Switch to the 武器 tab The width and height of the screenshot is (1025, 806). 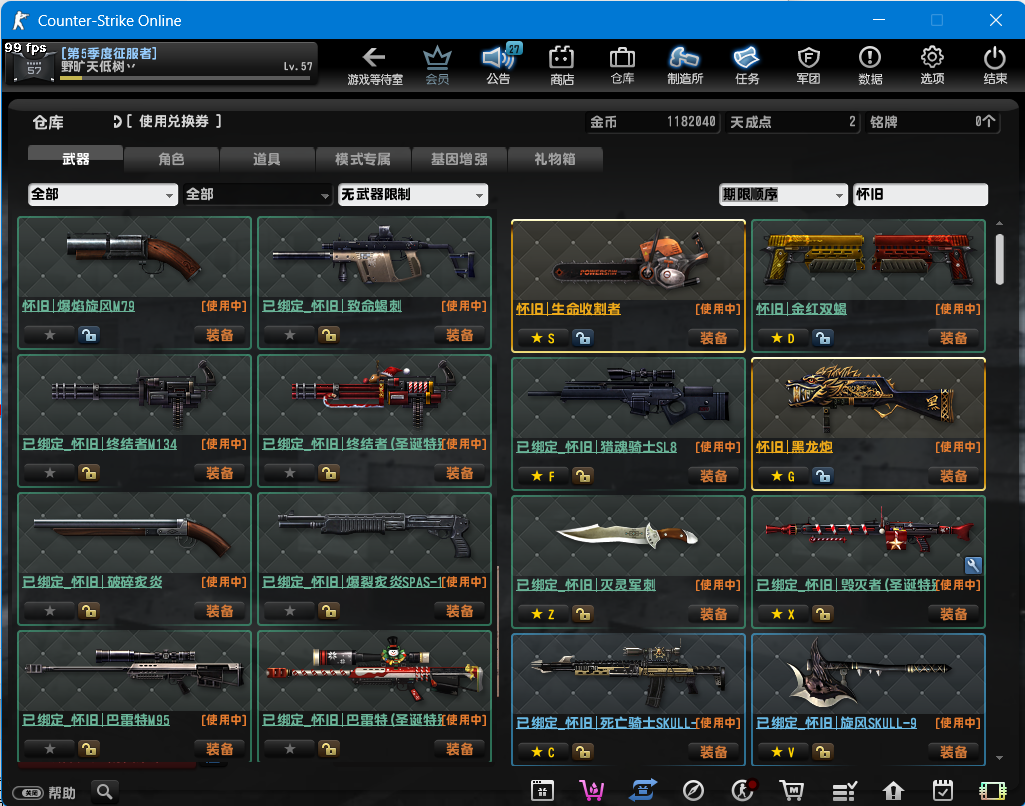click(76, 158)
